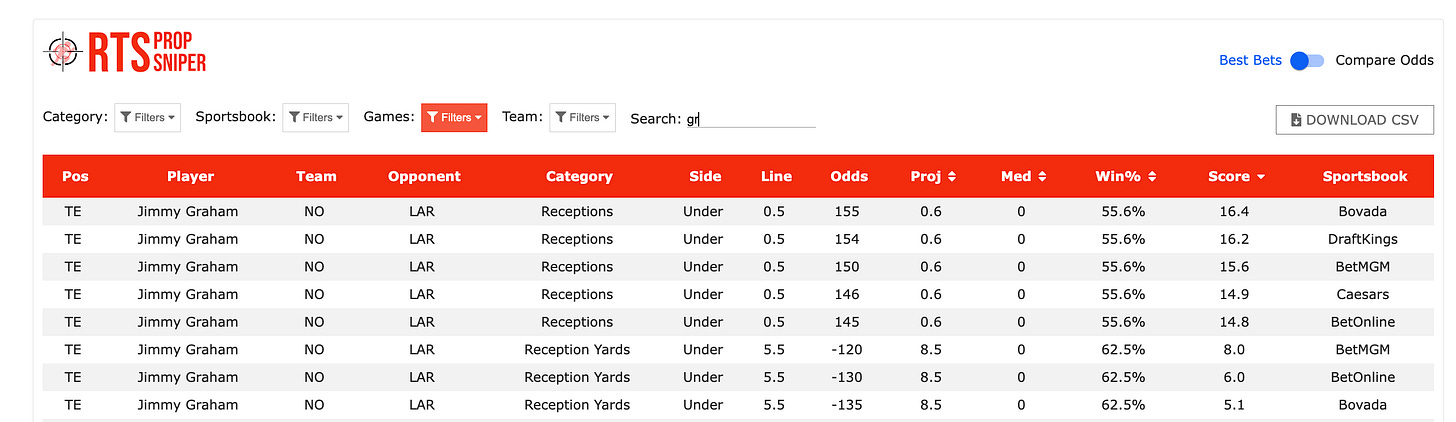1456x422 pixels.
Task: Click the Player column header
Action: (190, 177)
